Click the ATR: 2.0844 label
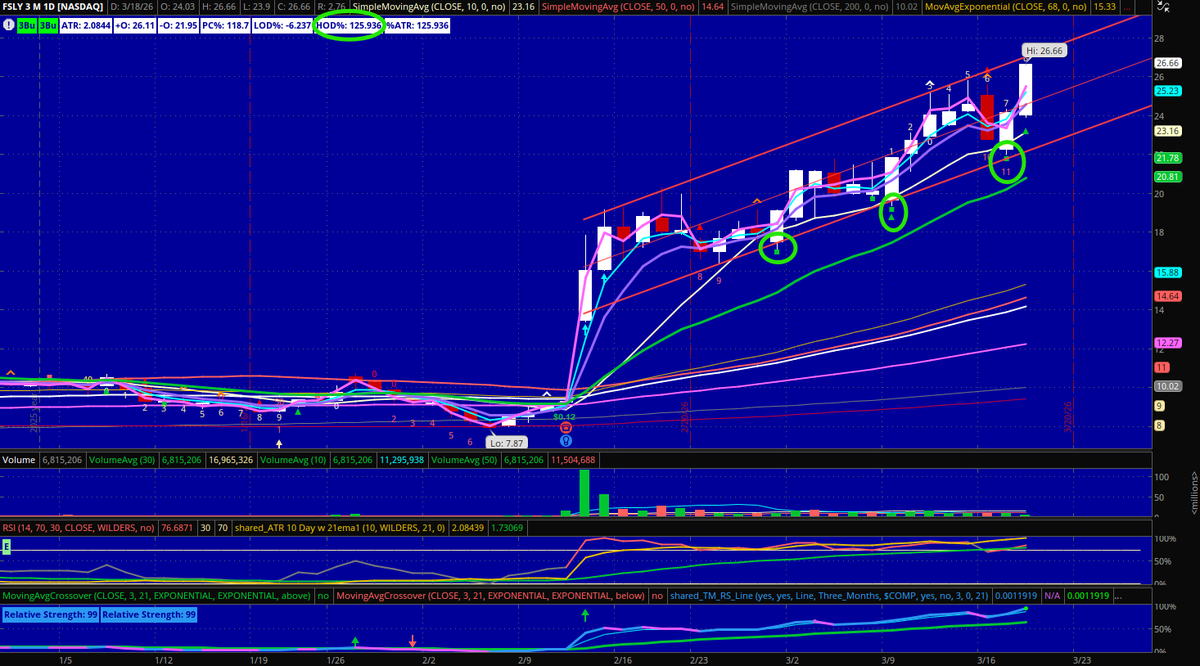This screenshot has height=666, width=1200. [x=85, y=25]
